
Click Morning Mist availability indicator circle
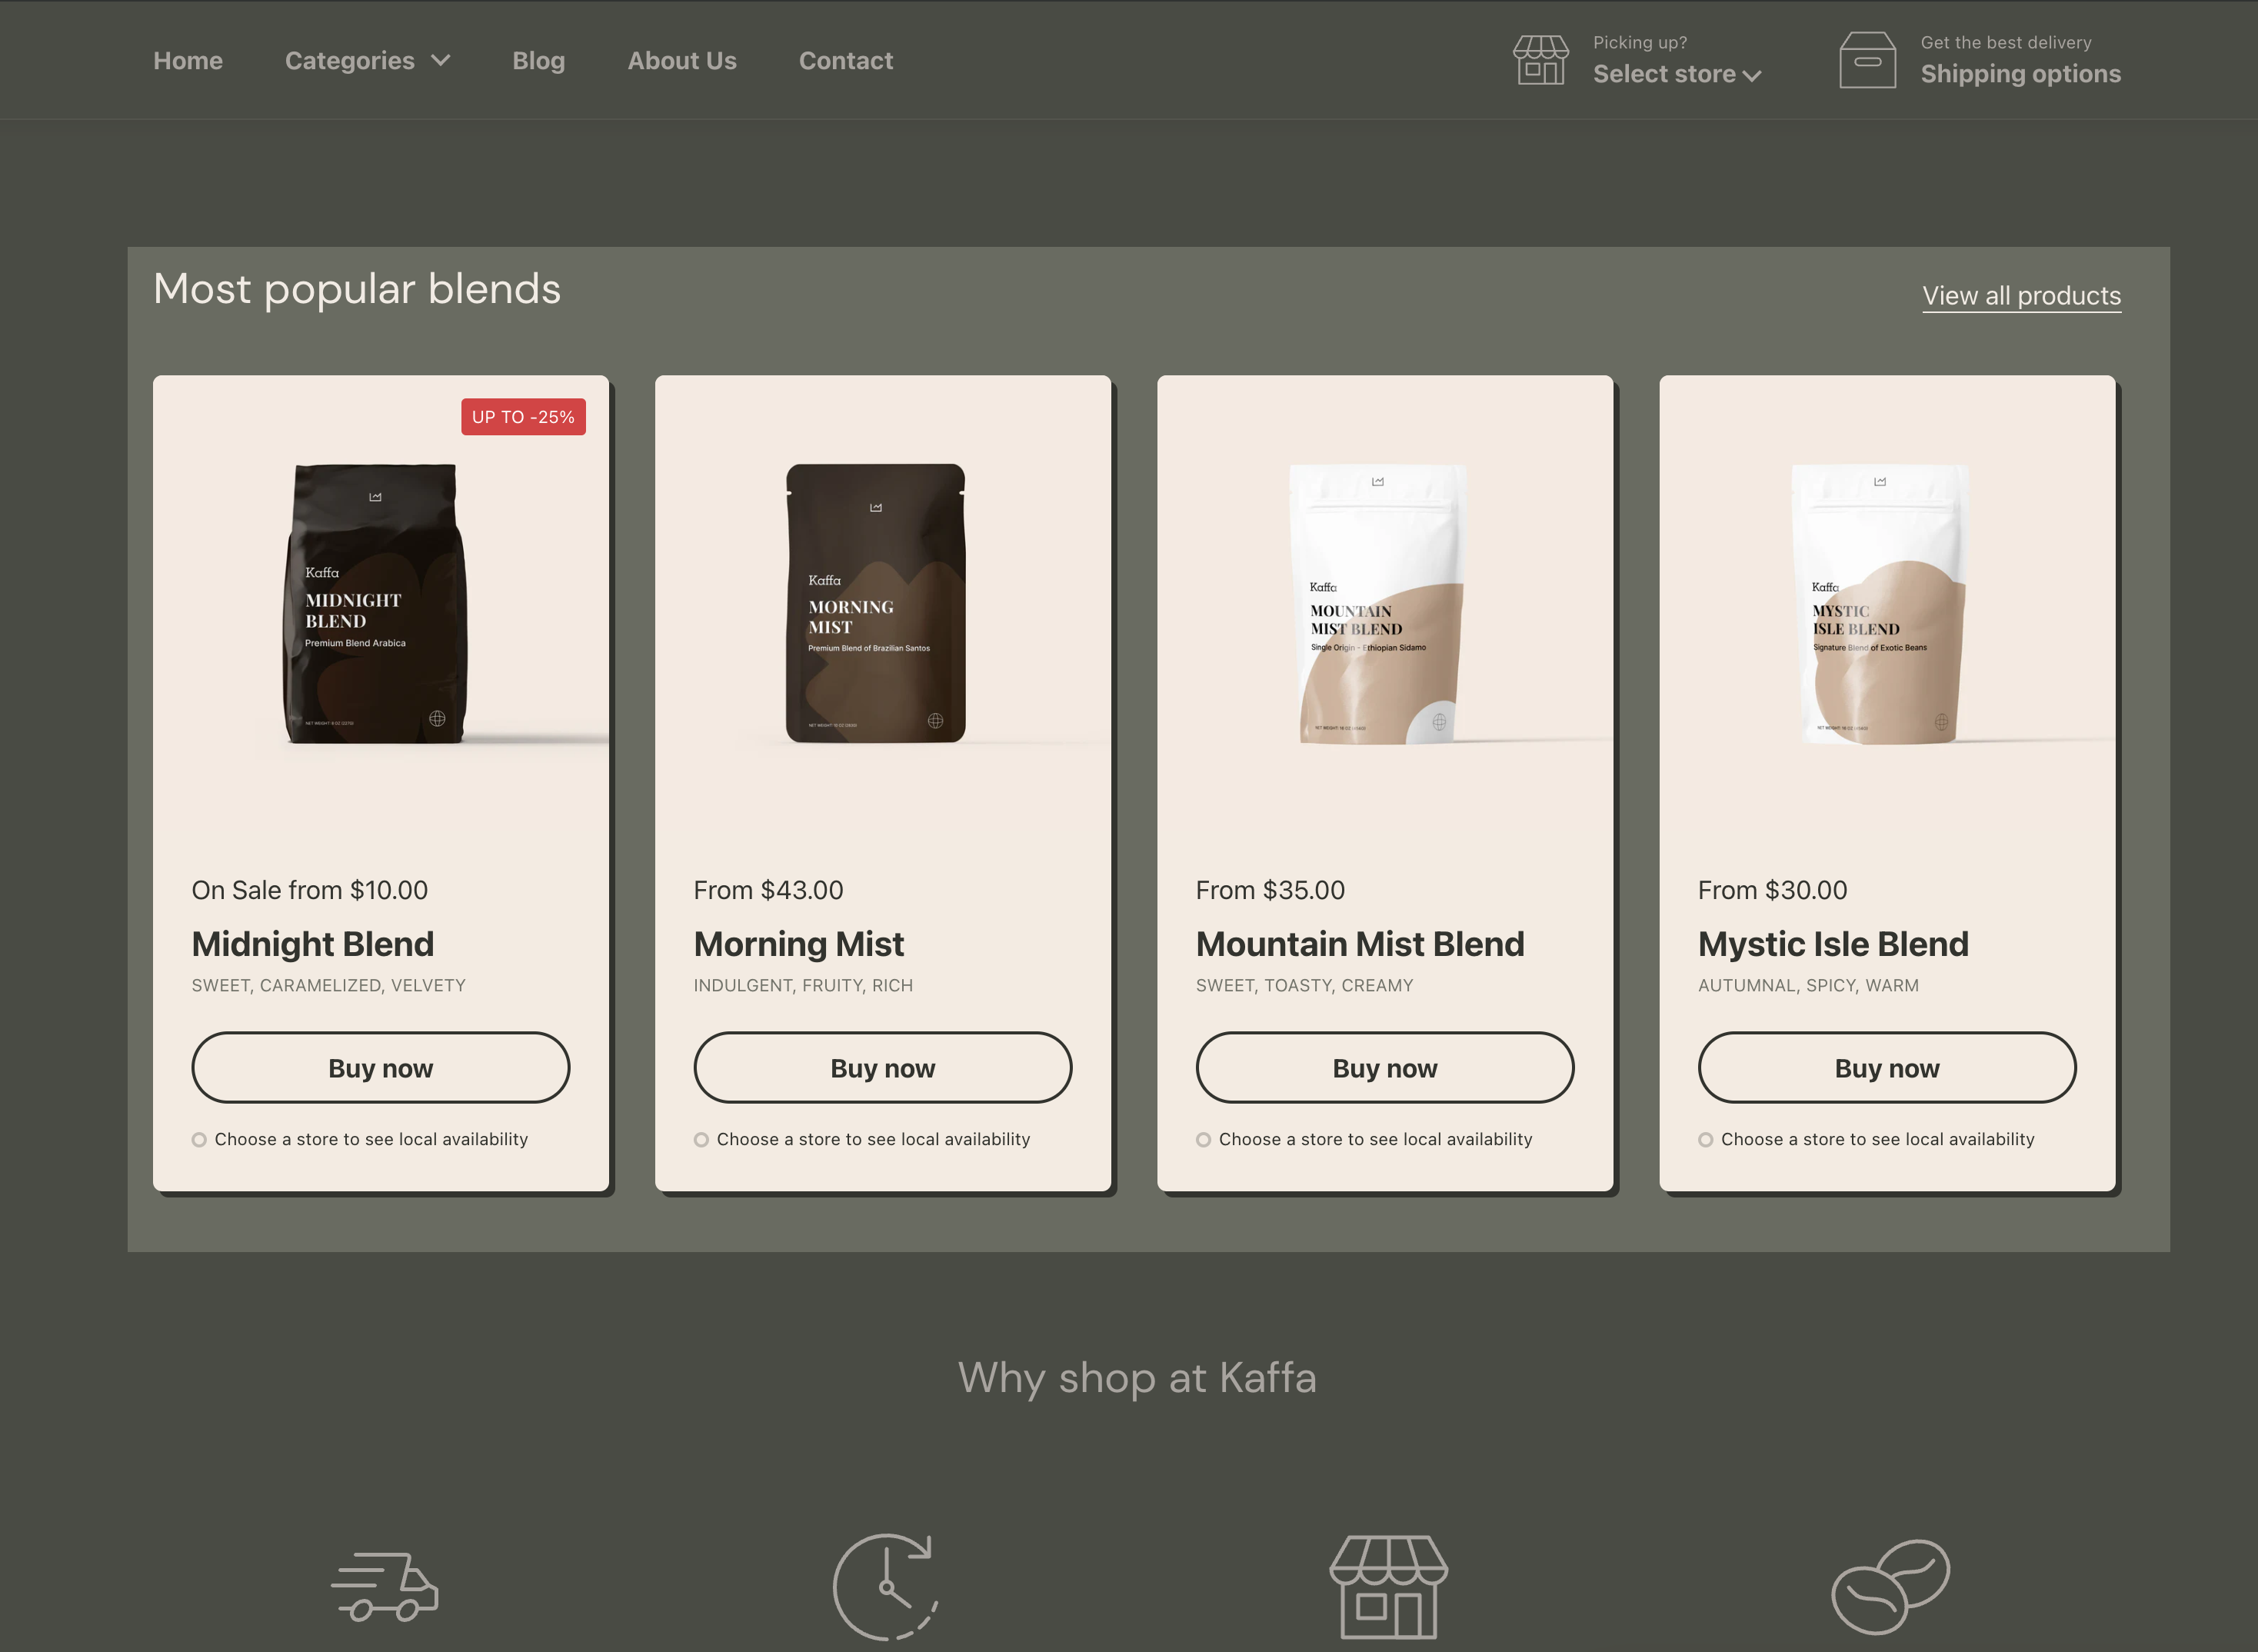tap(701, 1140)
